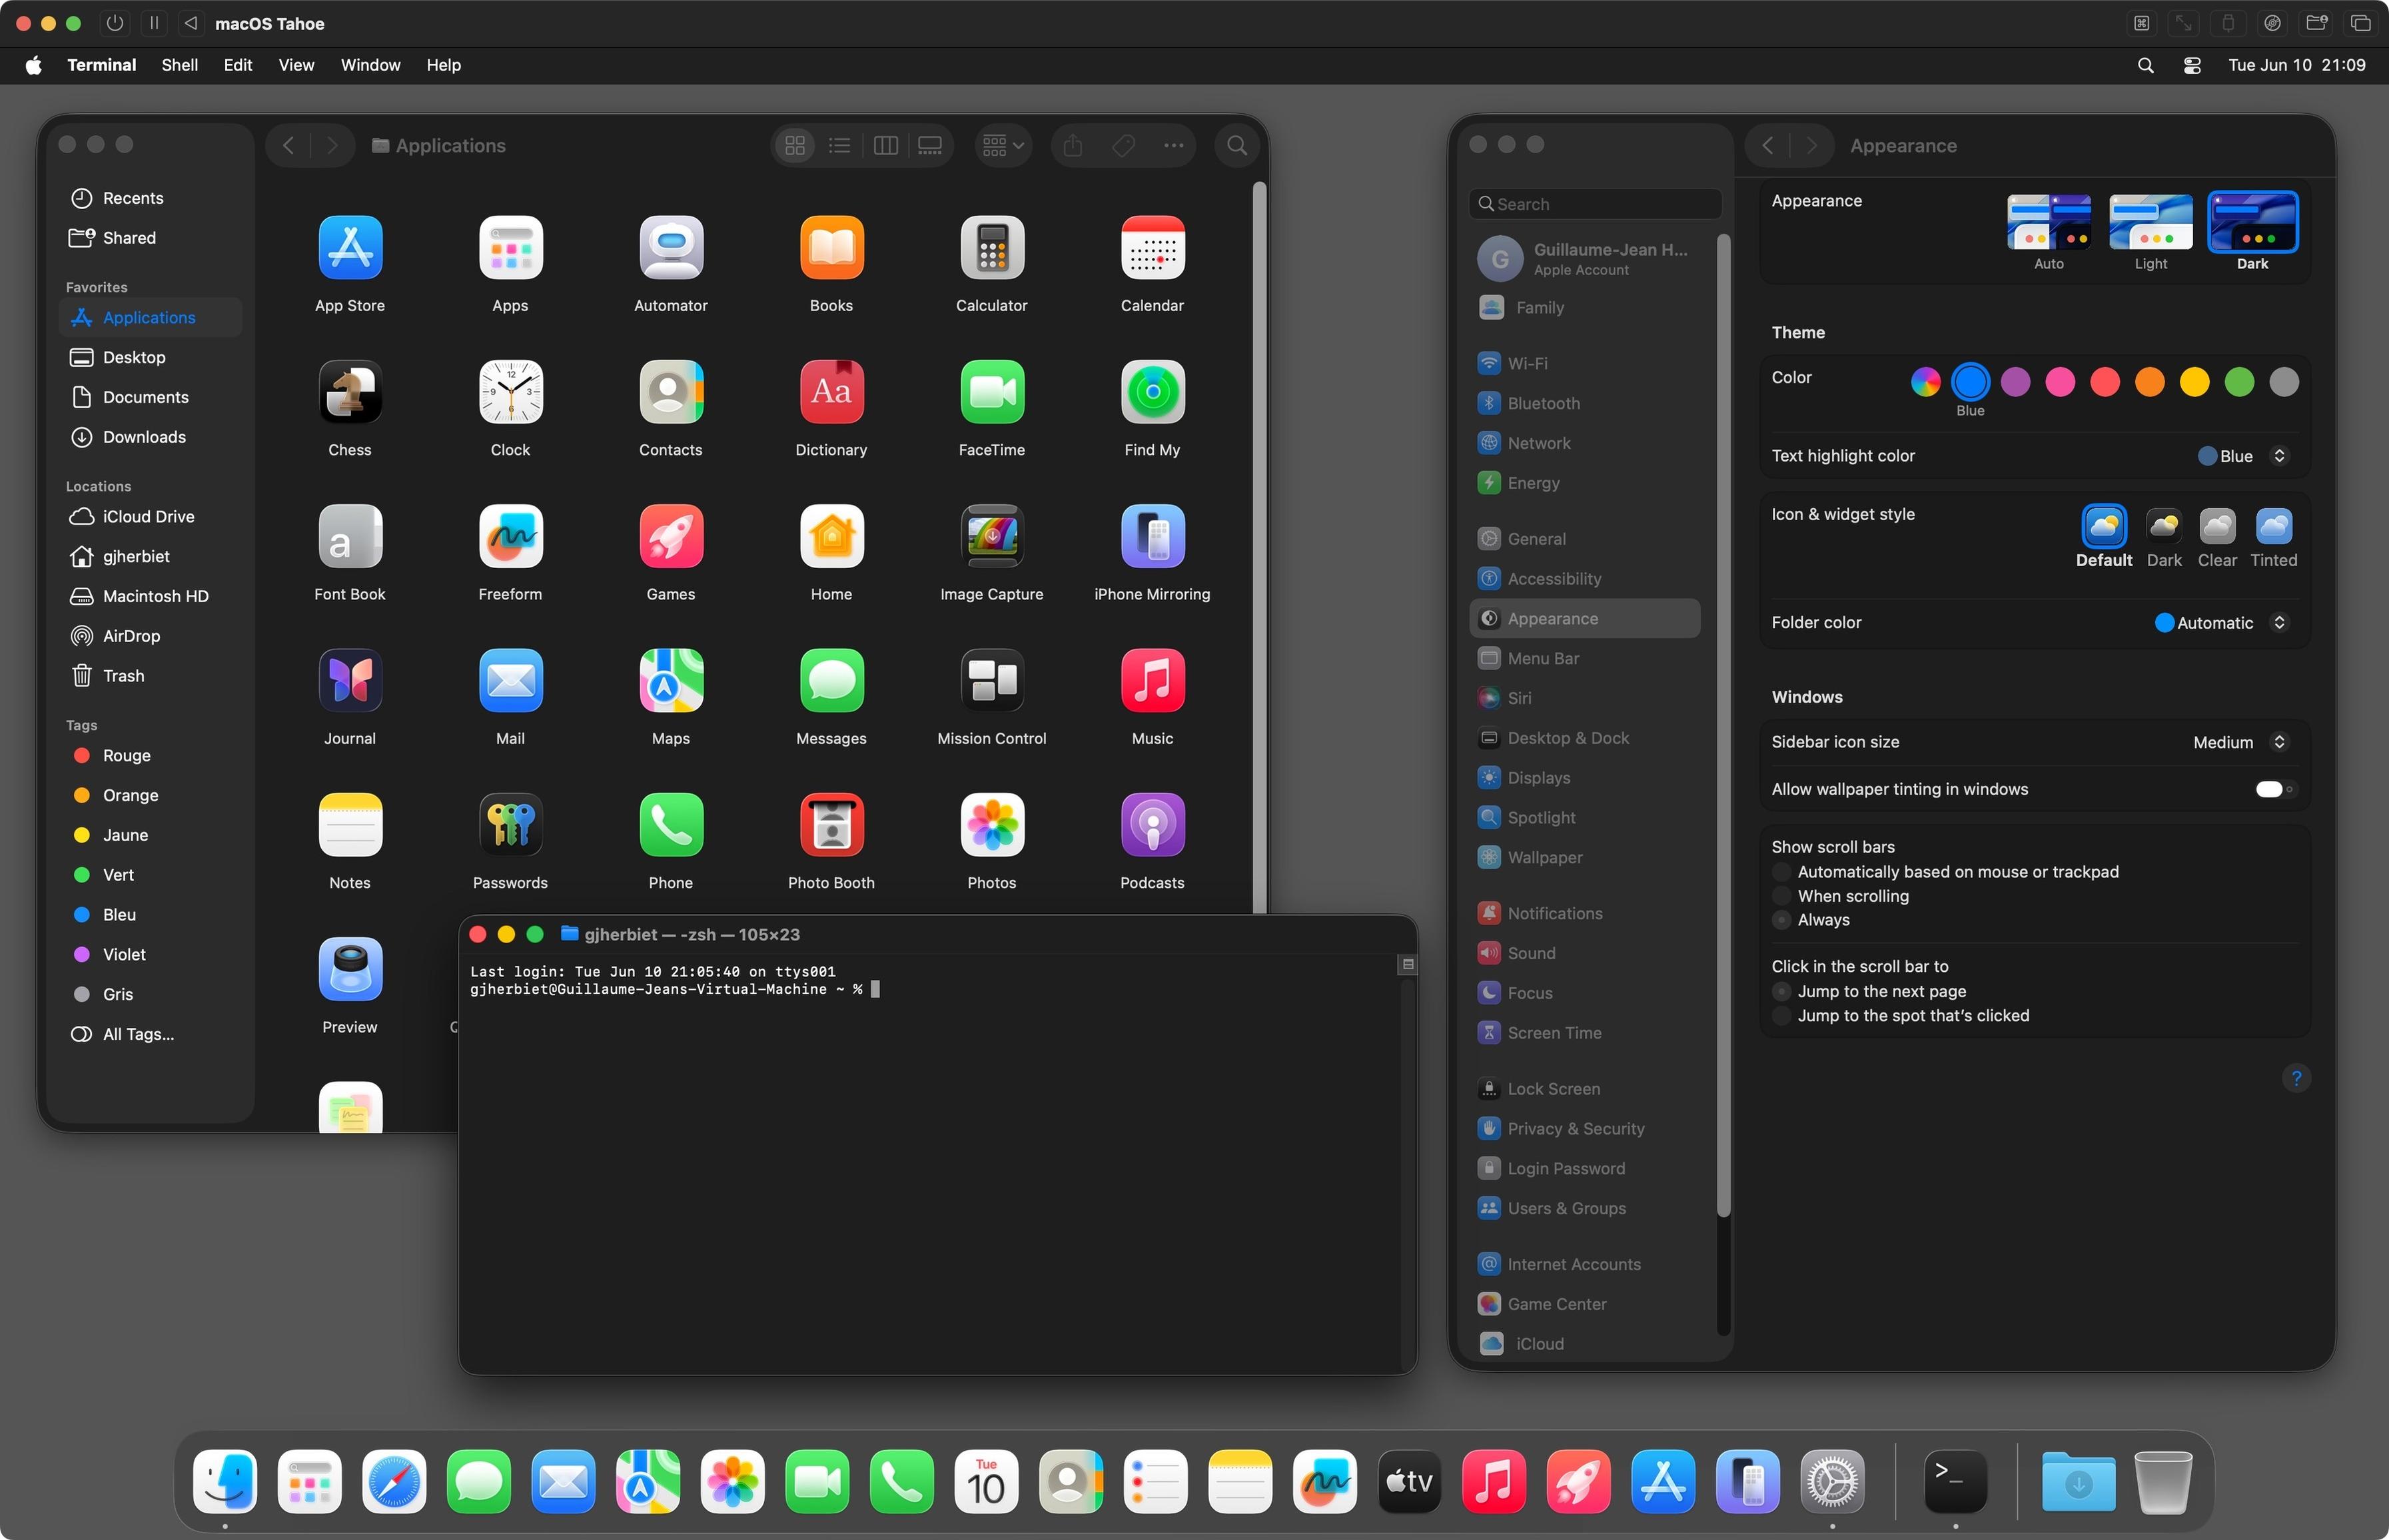
Task: Open the Photo Booth app icon
Action: pyautogui.click(x=831, y=825)
